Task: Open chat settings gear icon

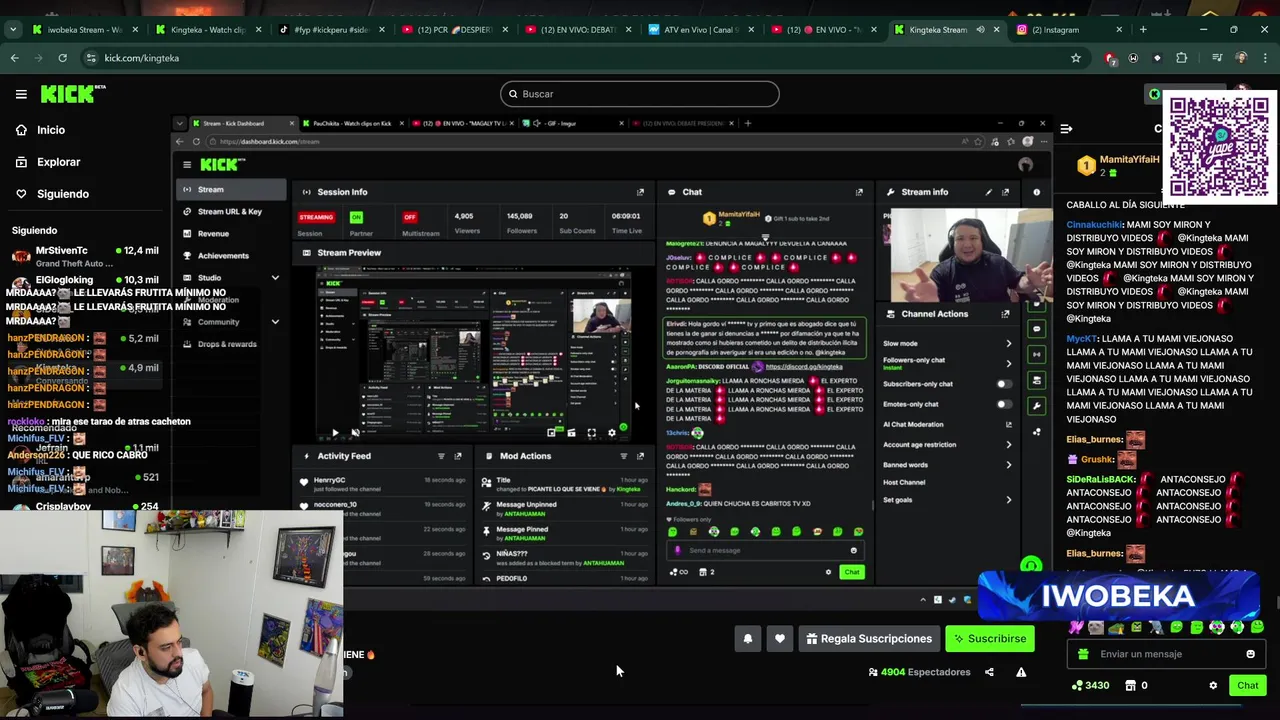Action: coord(1213,686)
